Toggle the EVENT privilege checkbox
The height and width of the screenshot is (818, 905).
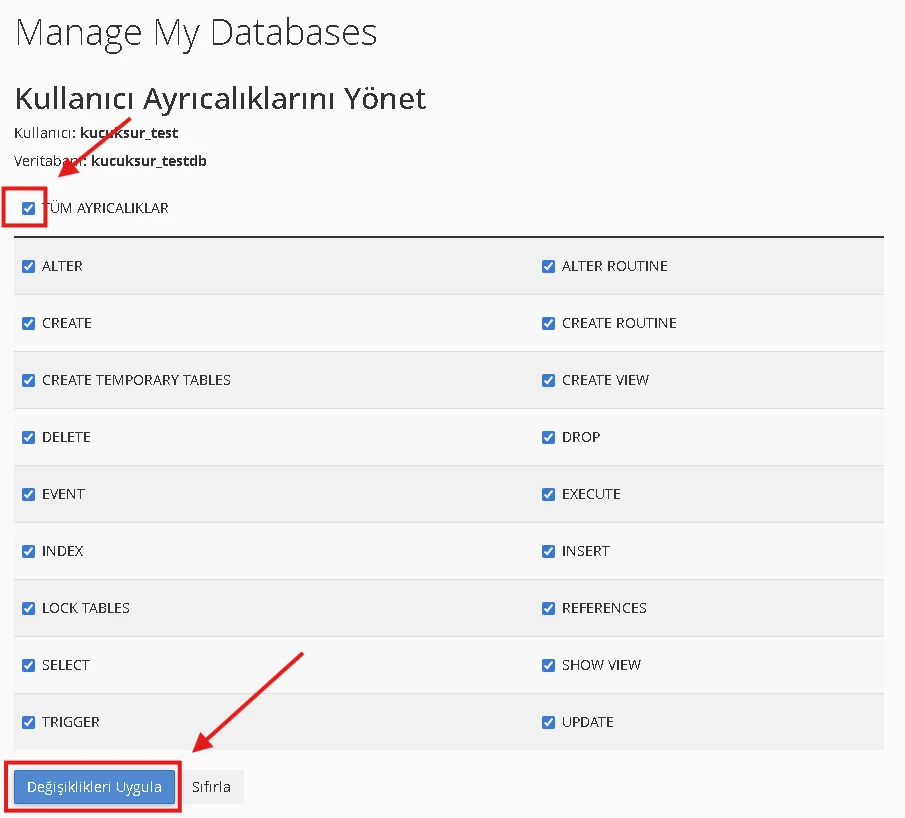pyautogui.click(x=28, y=493)
